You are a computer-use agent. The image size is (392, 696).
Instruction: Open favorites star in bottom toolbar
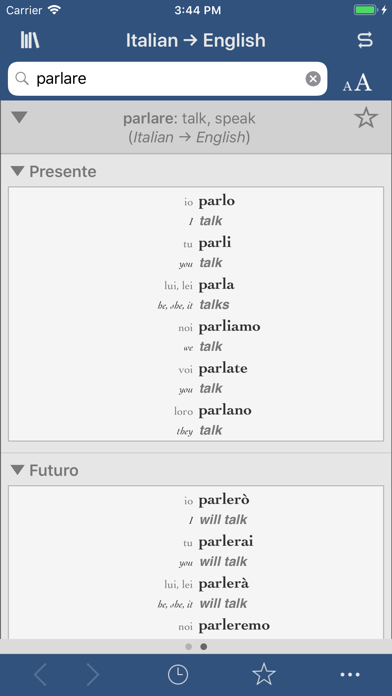(x=264, y=674)
